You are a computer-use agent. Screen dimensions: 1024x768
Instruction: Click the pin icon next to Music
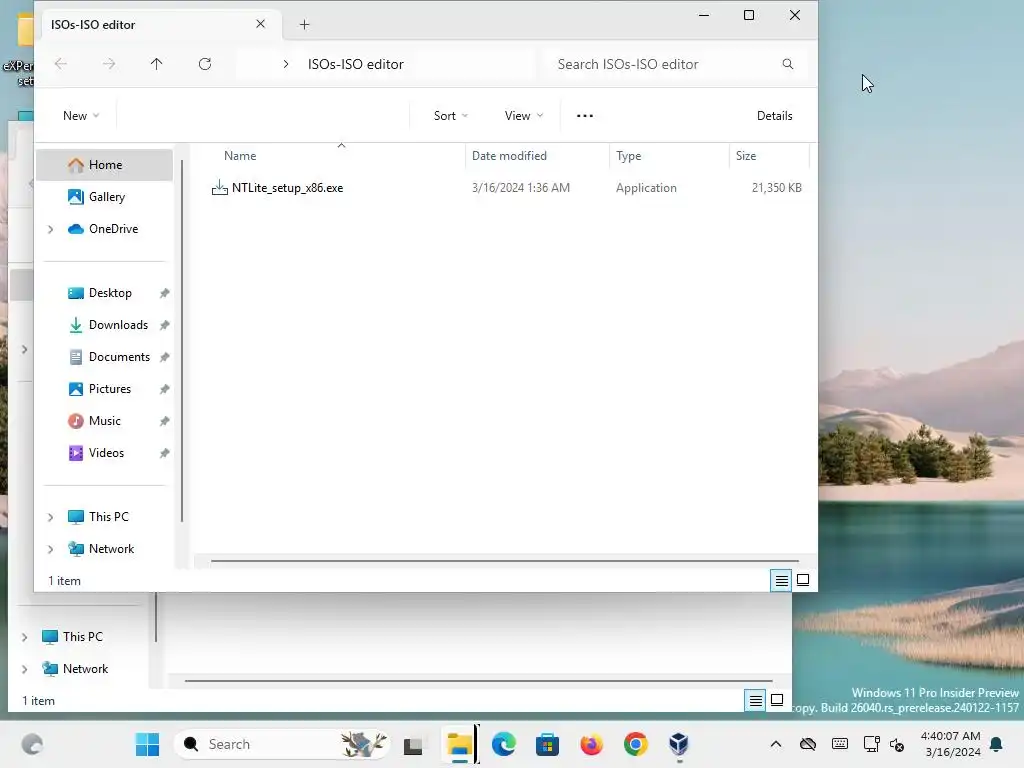coord(165,421)
